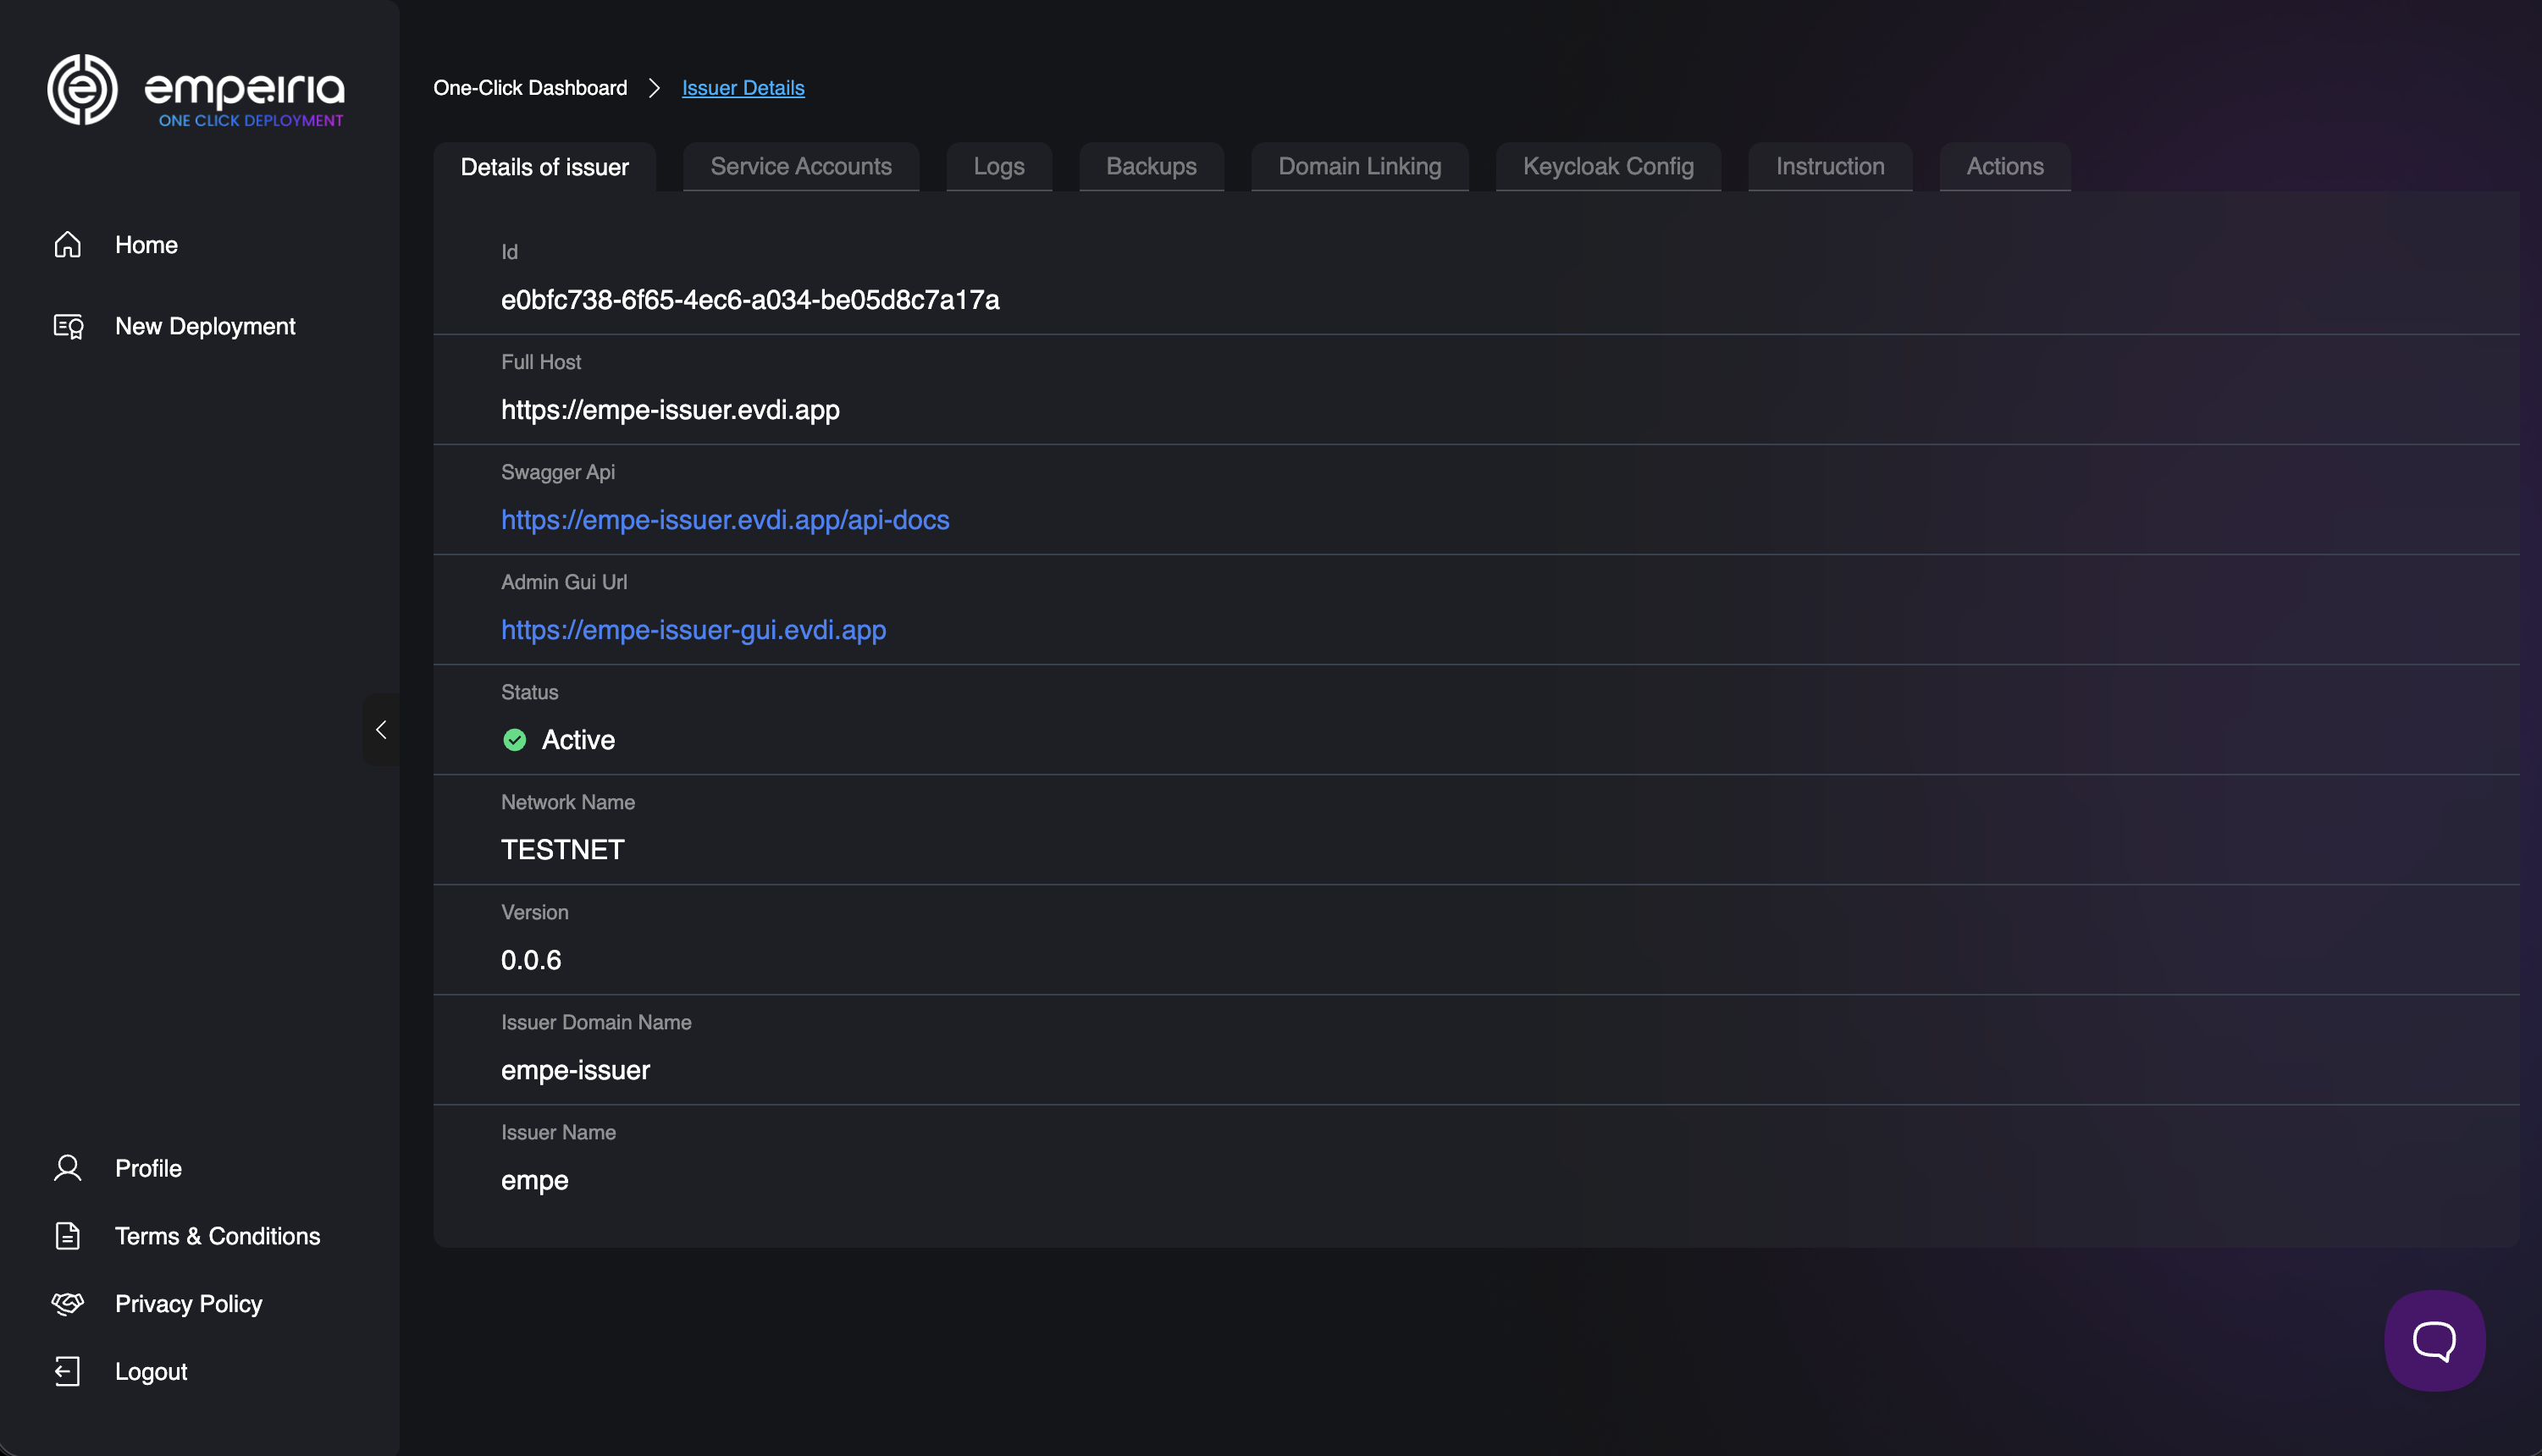Collapse the sidebar with the arrow handle
2542x1456 pixels.
pos(381,730)
